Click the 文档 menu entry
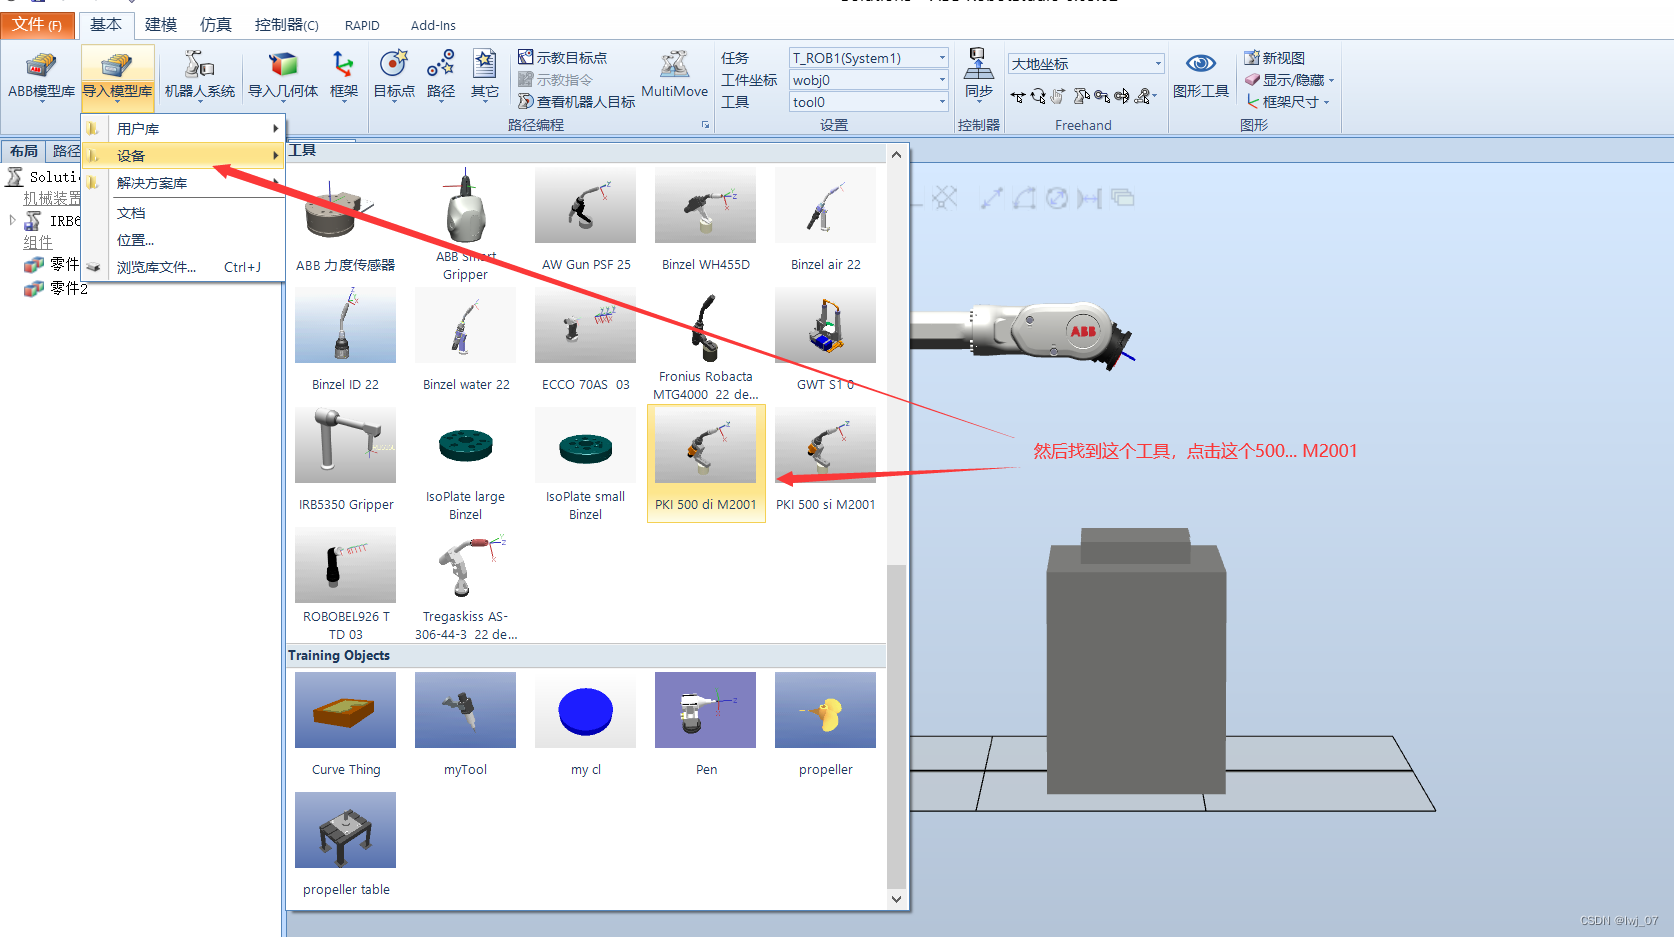This screenshot has height=937, width=1674. pyautogui.click(x=131, y=213)
